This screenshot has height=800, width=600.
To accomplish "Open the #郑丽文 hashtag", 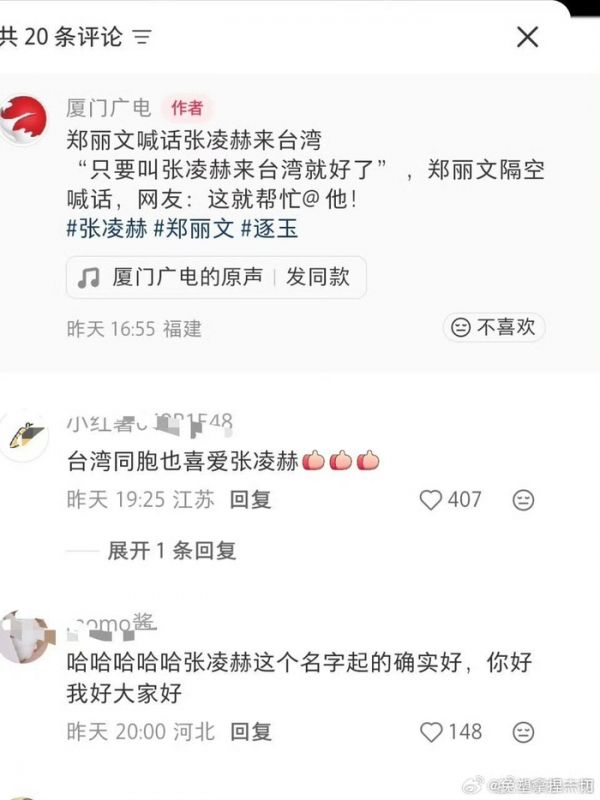I will pyautogui.click(x=194, y=229).
